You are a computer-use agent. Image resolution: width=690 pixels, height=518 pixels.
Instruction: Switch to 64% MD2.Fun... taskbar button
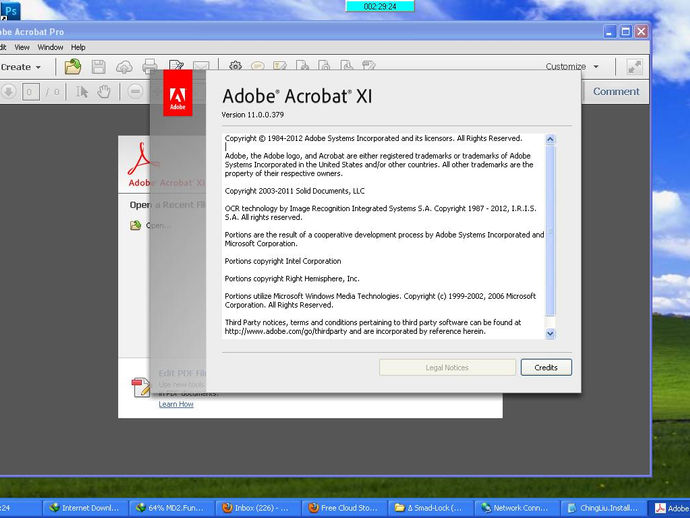coord(172,508)
